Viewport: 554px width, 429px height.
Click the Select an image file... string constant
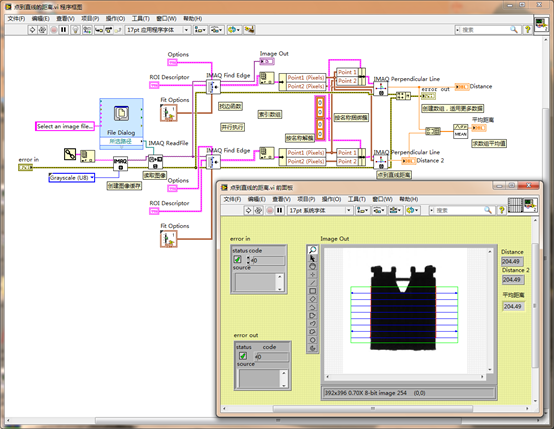pos(65,126)
